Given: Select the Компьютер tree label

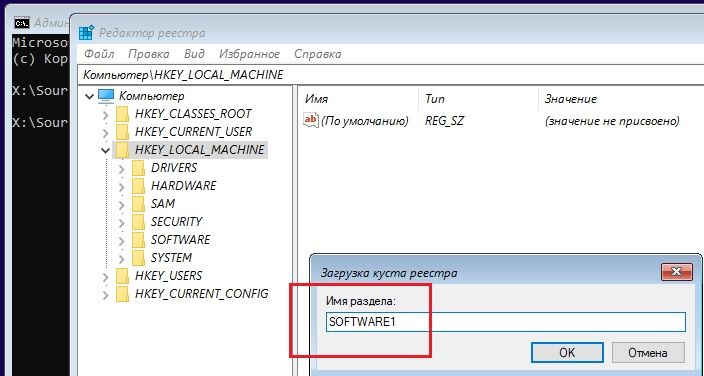Looking at the screenshot, I should pos(151,96).
